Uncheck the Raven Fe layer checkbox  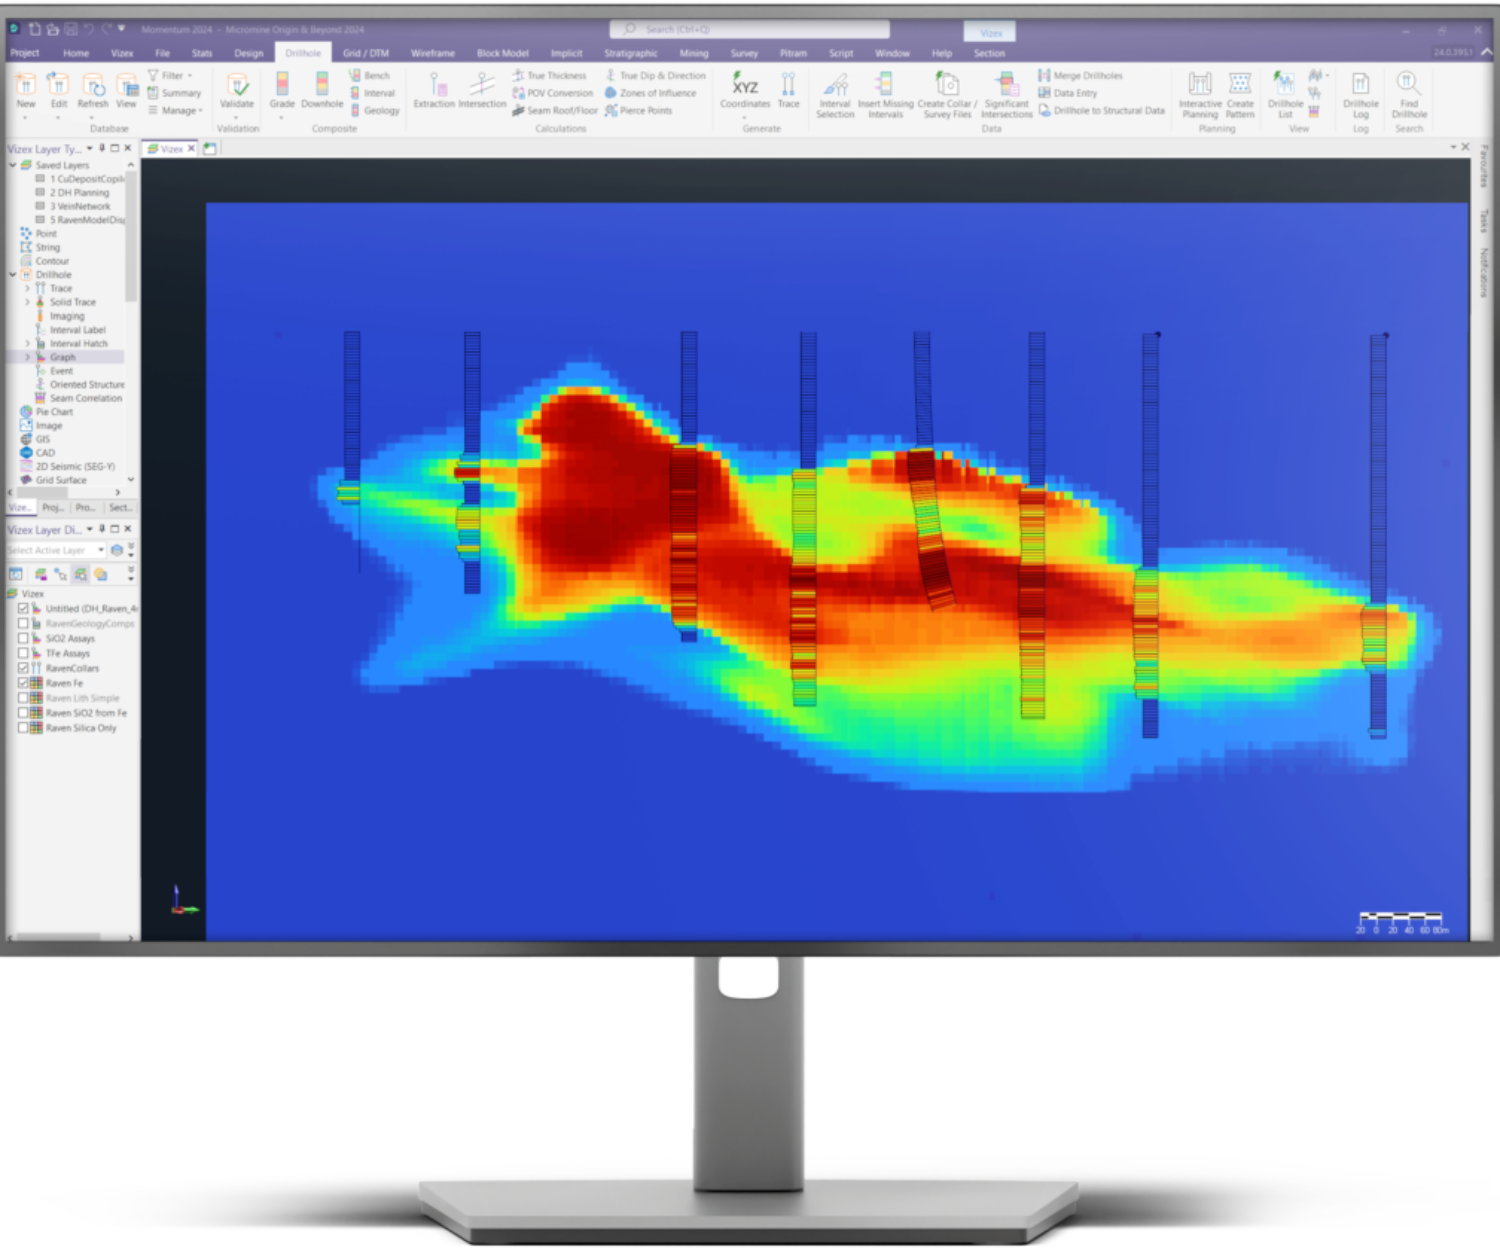23,683
